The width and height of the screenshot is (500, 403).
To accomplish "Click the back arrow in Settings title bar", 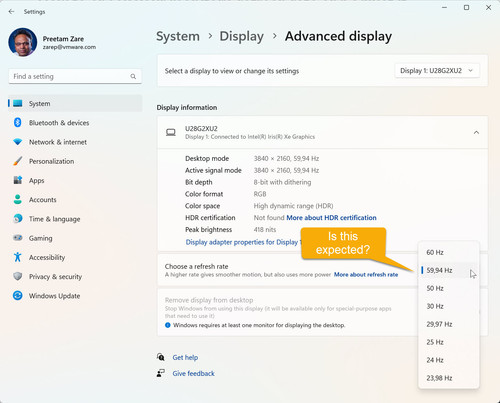I will (x=11, y=12).
